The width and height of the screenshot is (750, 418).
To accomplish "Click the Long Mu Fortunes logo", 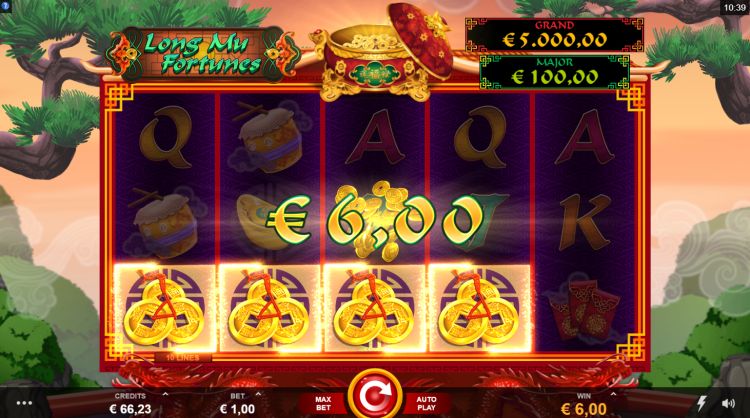I will coord(202,54).
